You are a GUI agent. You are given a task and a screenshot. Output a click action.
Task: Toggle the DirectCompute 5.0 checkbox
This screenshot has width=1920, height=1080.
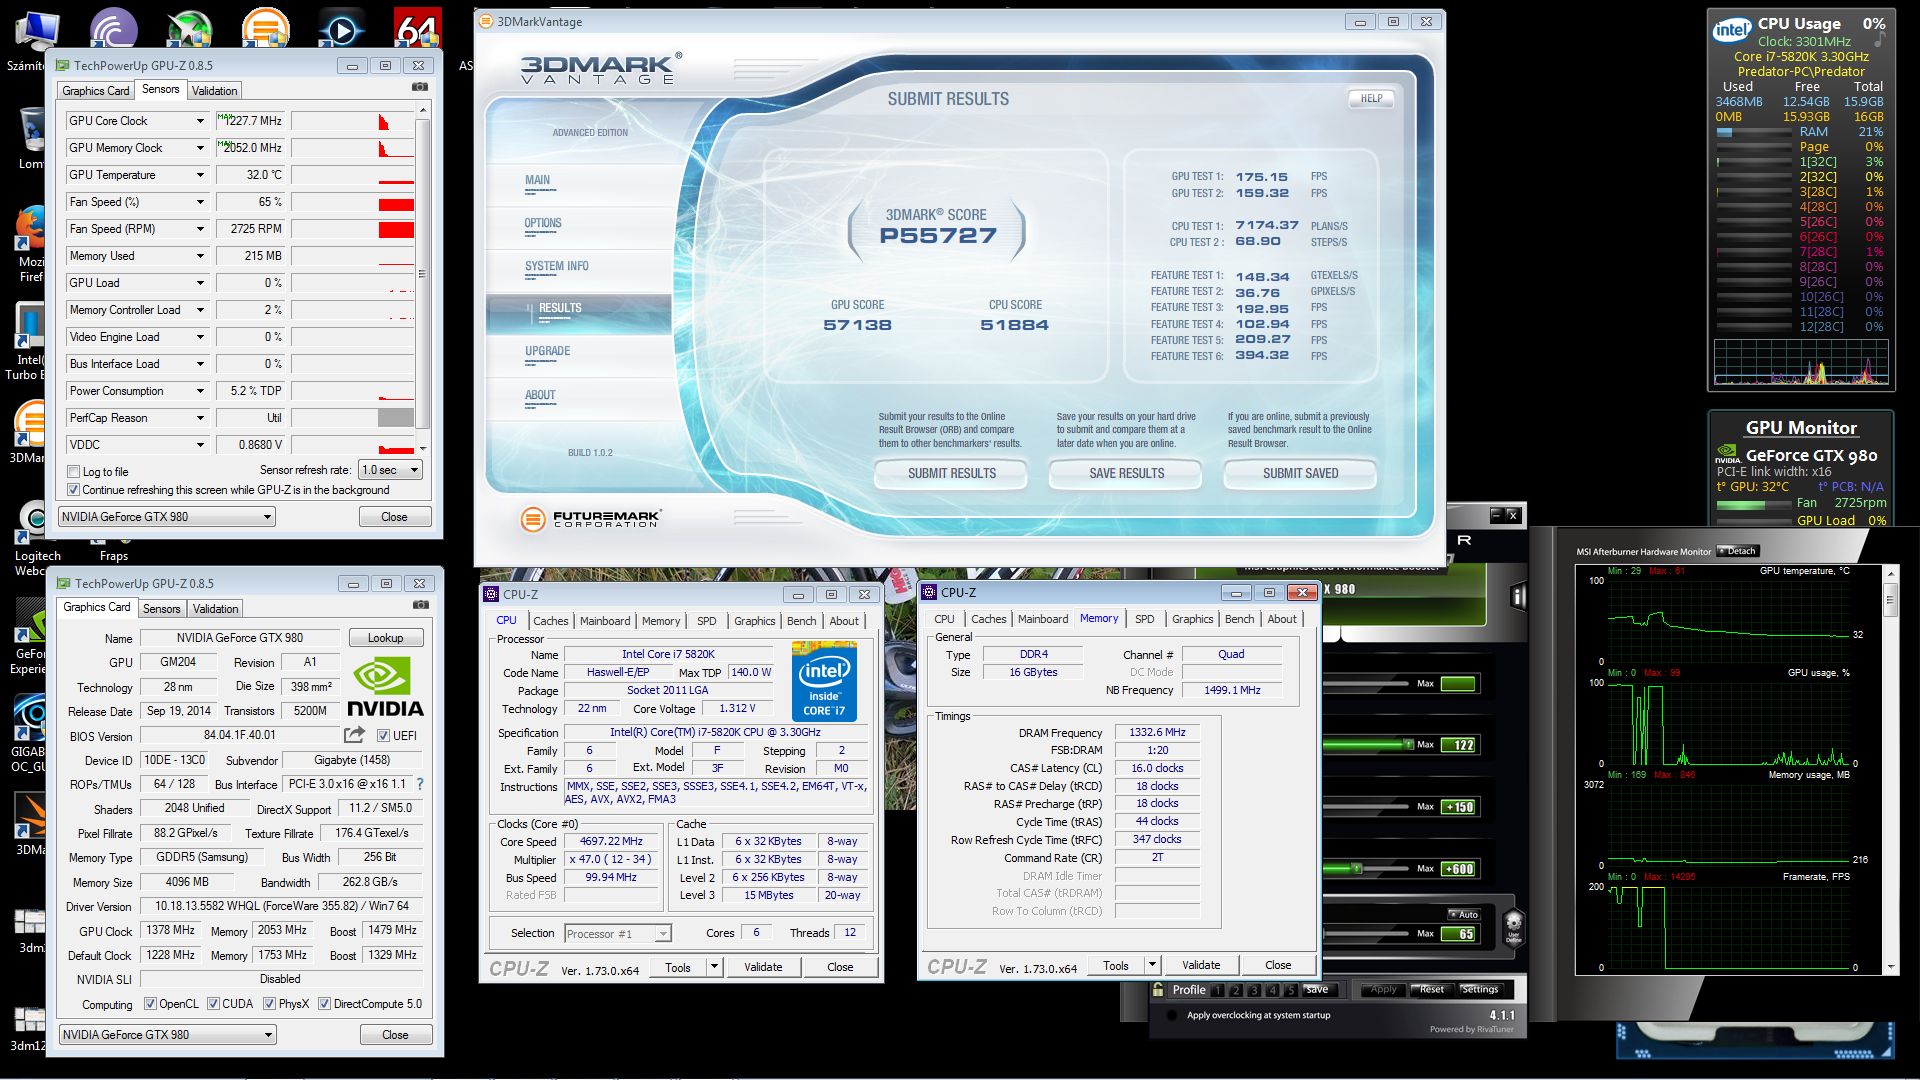324,1004
